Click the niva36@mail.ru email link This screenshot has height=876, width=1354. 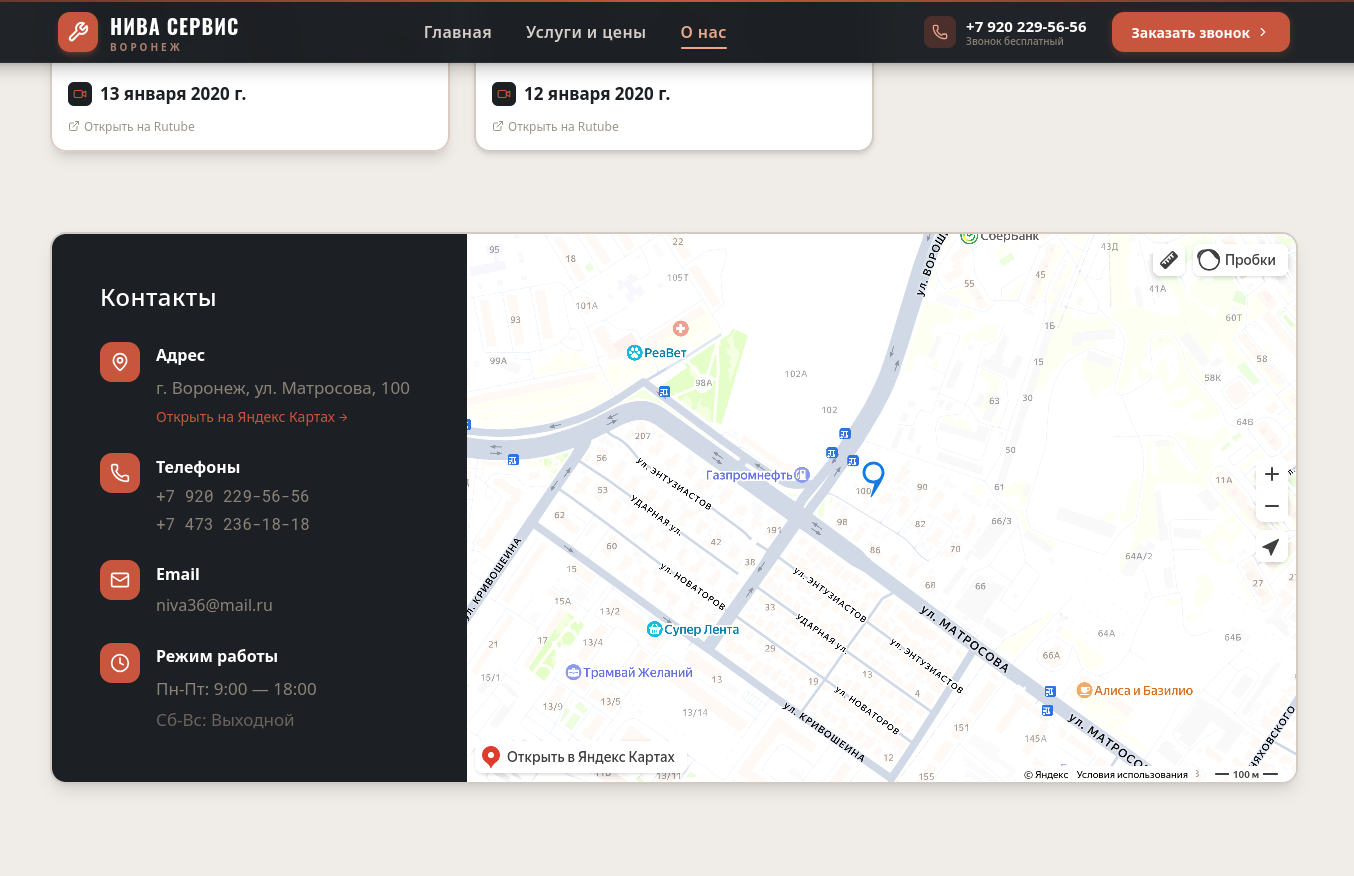coord(214,606)
